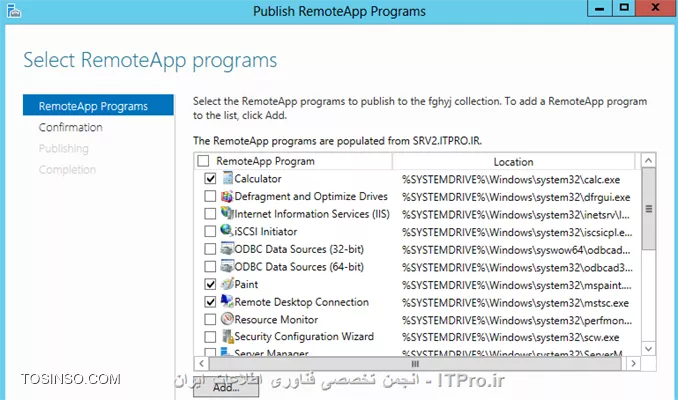The height and width of the screenshot is (400, 678).
Task: Click the Internet Information Services (IIS) icon
Action: point(227,213)
